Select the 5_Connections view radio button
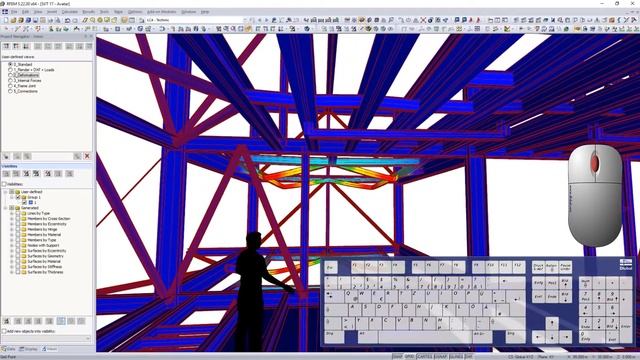This screenshot has width=640, height=360. [x=10, y=91]
